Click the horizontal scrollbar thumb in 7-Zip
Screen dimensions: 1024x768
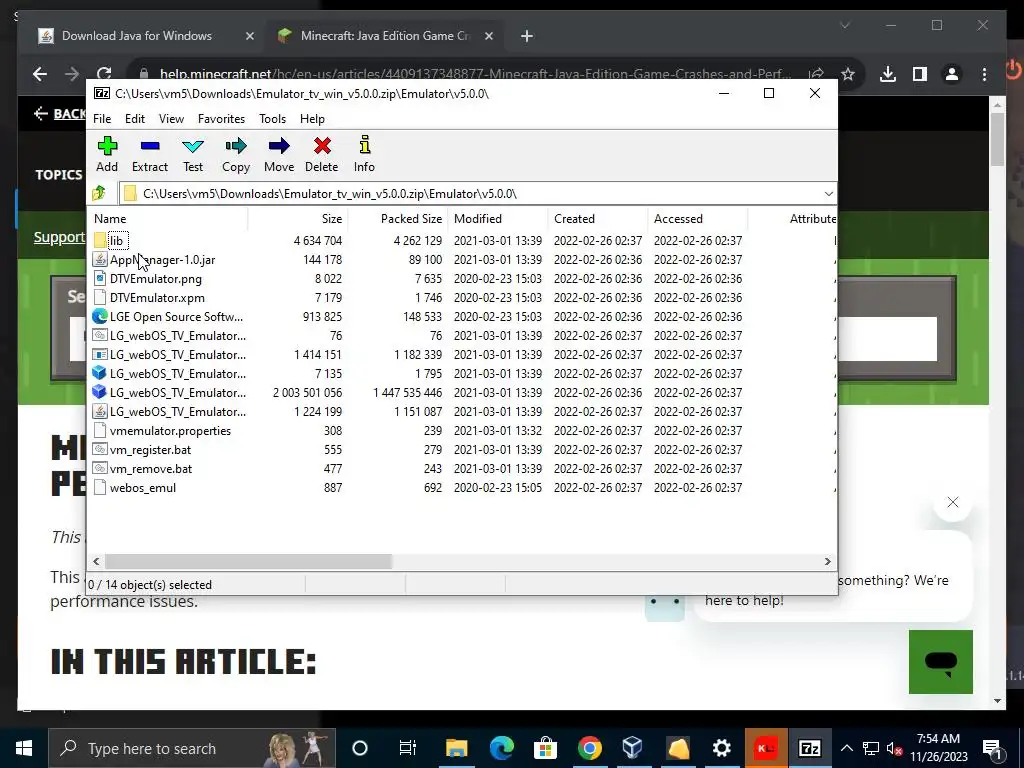point(248,562)
